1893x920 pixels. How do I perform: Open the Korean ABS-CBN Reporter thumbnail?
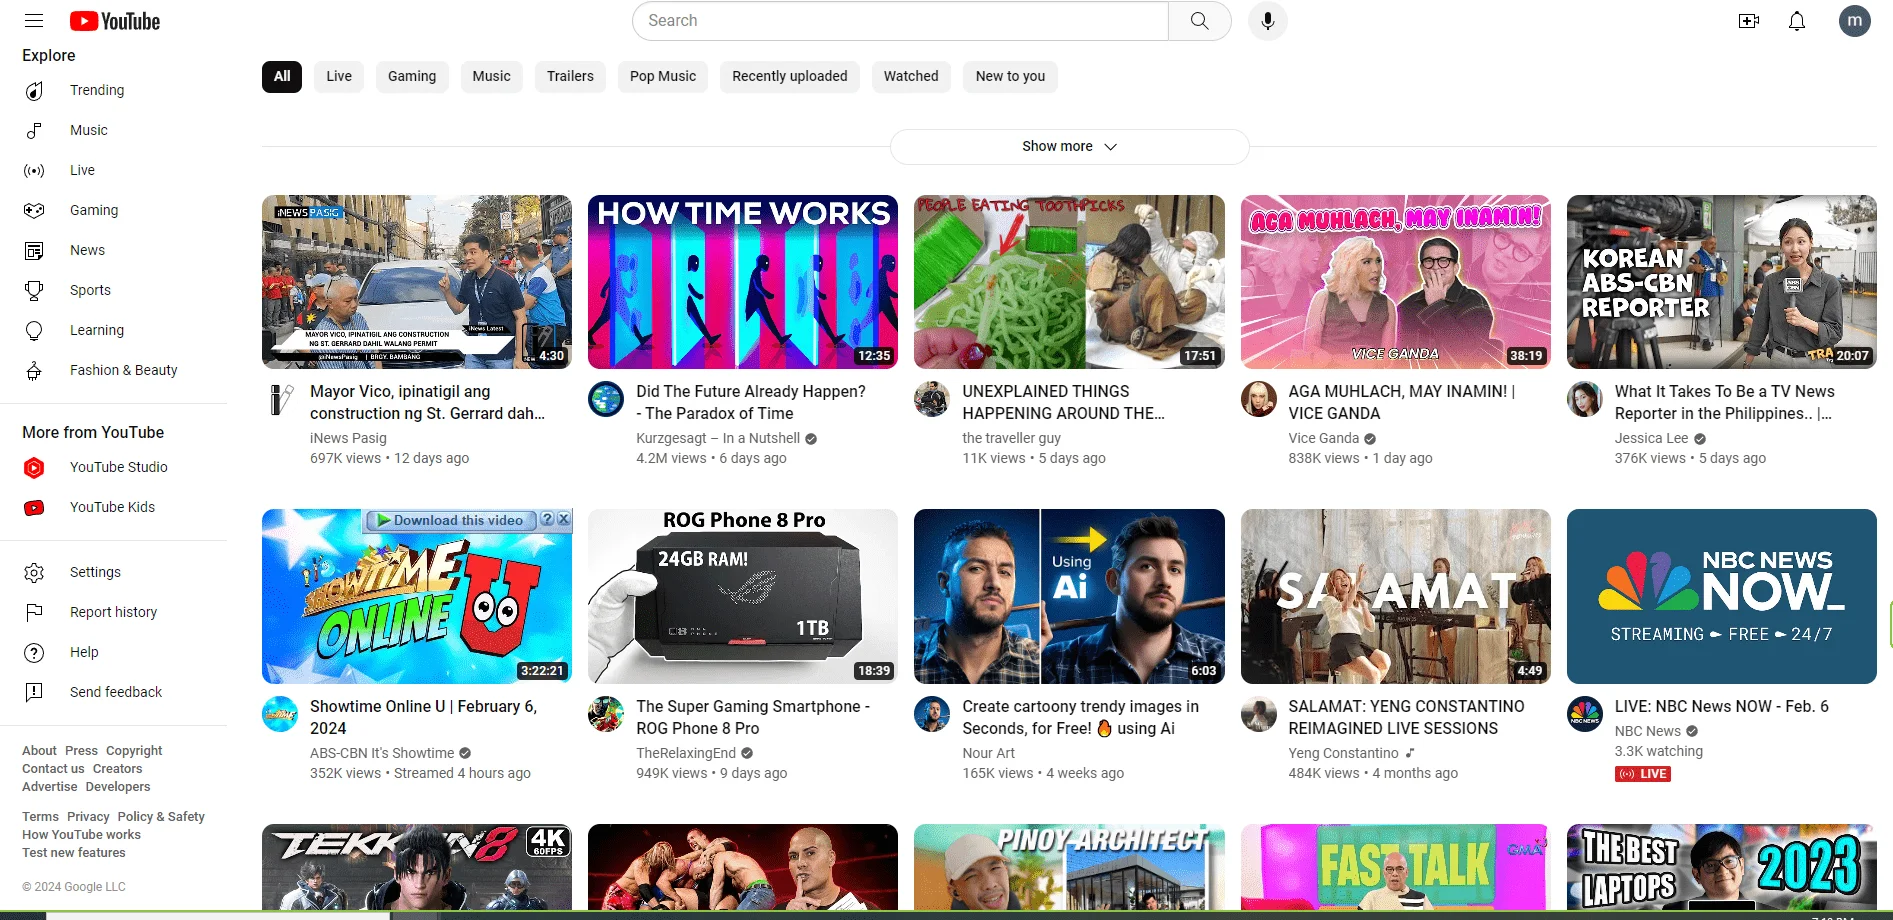pos(1722,282)
